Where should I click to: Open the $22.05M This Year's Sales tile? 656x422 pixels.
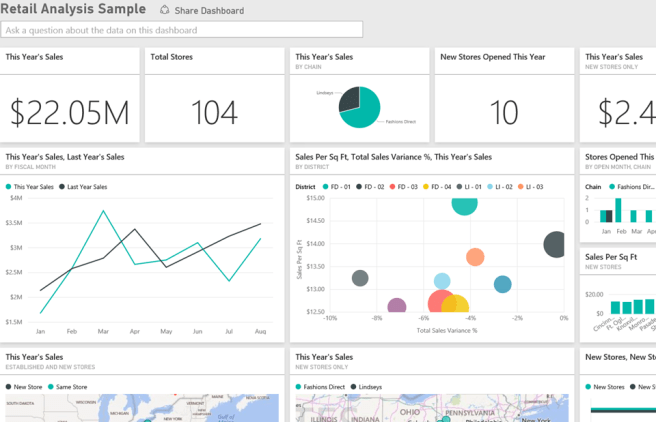[x=70, y=112]
